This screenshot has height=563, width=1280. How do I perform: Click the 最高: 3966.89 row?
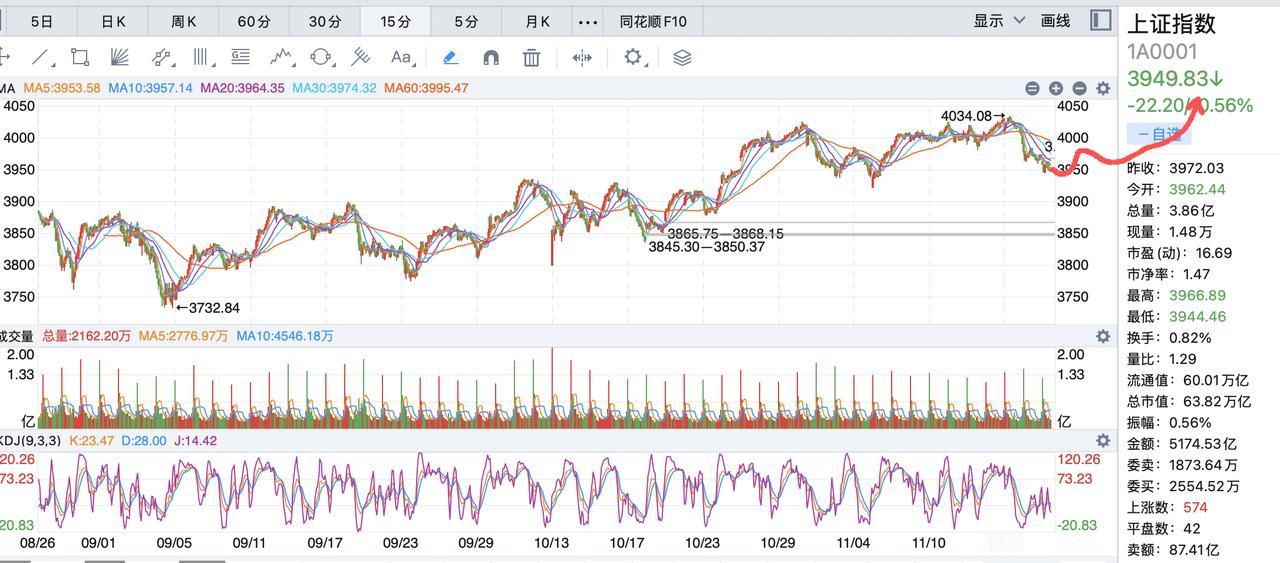pos(1176,295)
